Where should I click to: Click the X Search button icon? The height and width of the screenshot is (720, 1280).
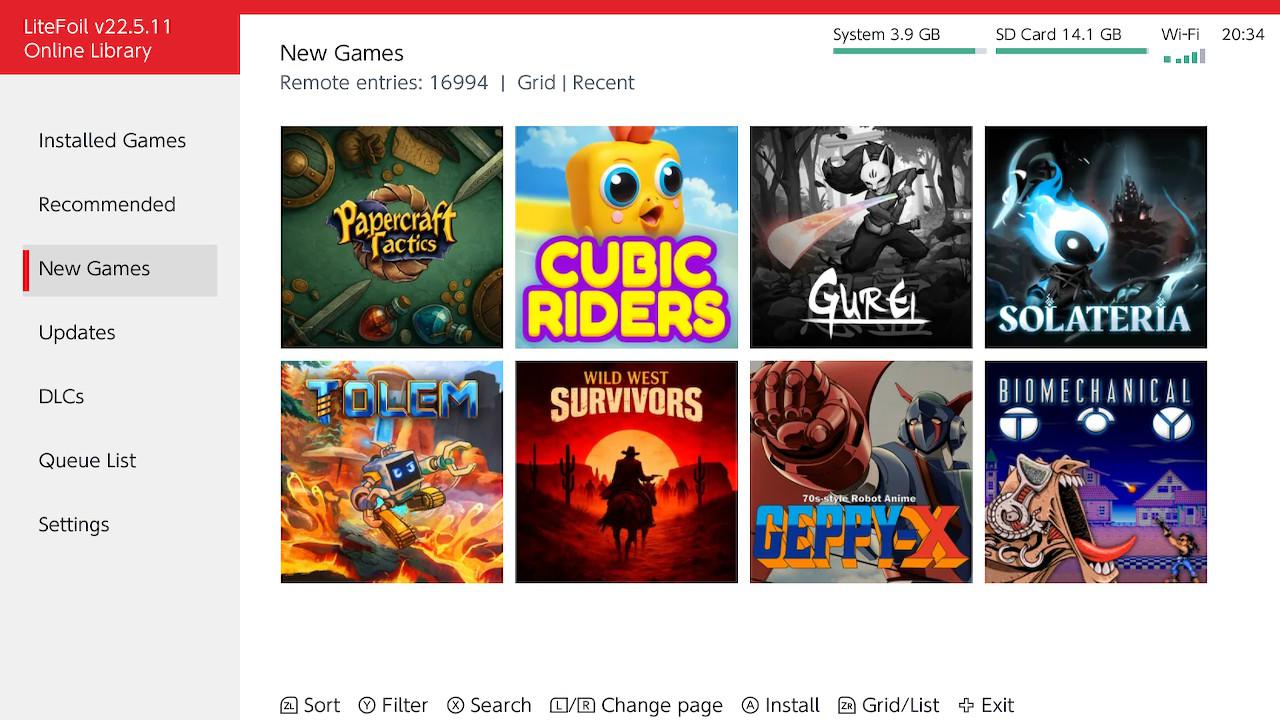pyautogui.click(x=456, y=705)
